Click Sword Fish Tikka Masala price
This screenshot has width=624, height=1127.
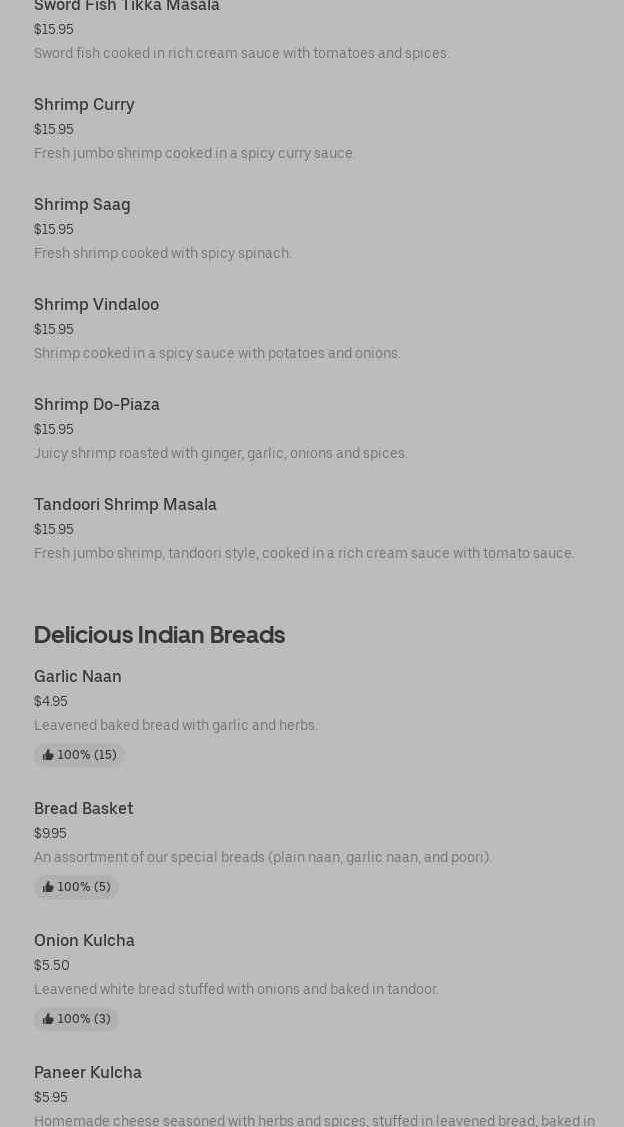(x=54, y=29)
